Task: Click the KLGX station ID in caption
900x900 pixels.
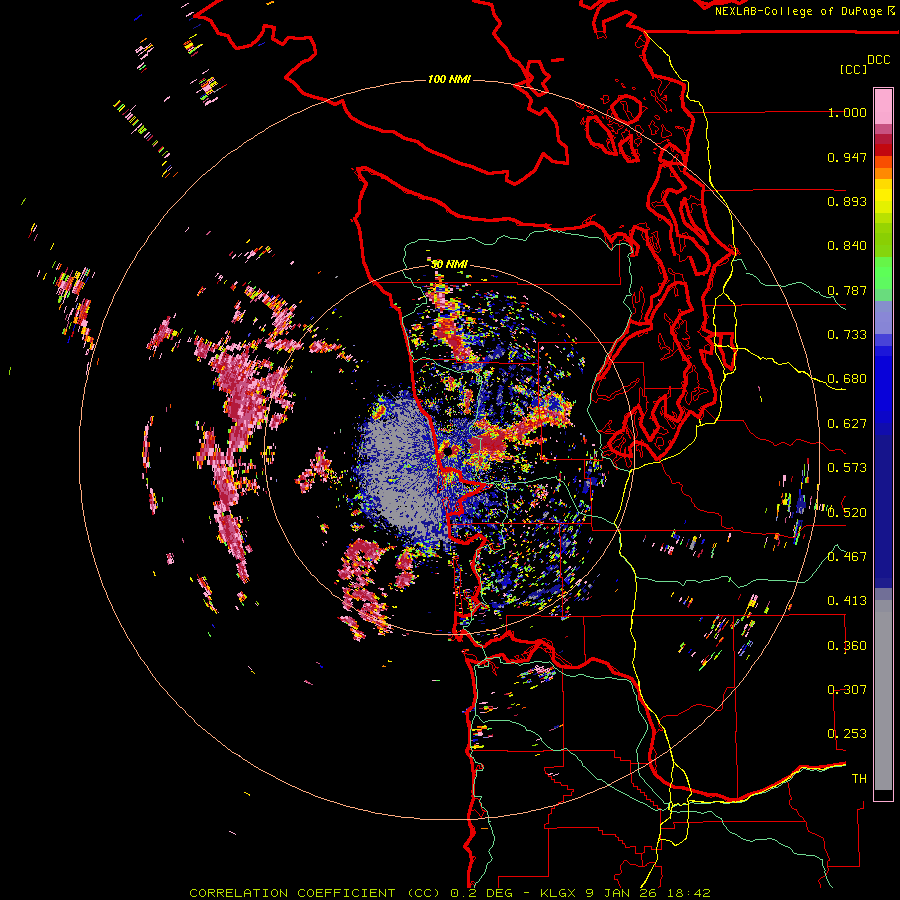Action: [x=559, y=893]
